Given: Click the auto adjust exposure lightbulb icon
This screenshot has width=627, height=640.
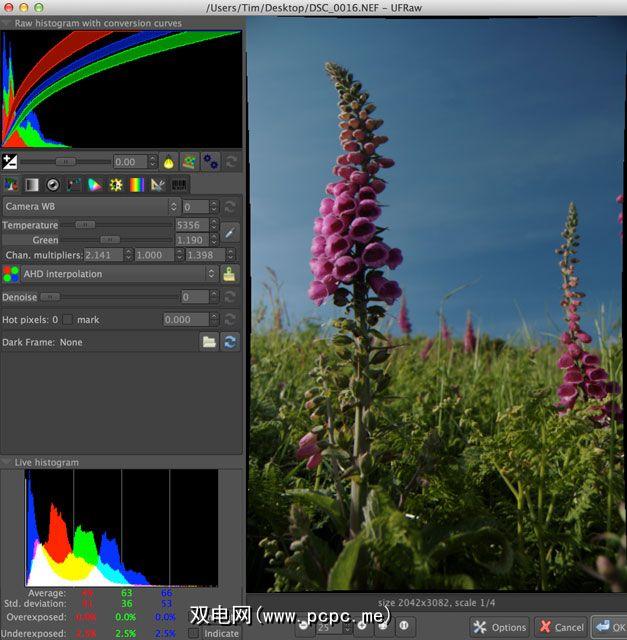Looking at the screenshot, I should [168, 161].
